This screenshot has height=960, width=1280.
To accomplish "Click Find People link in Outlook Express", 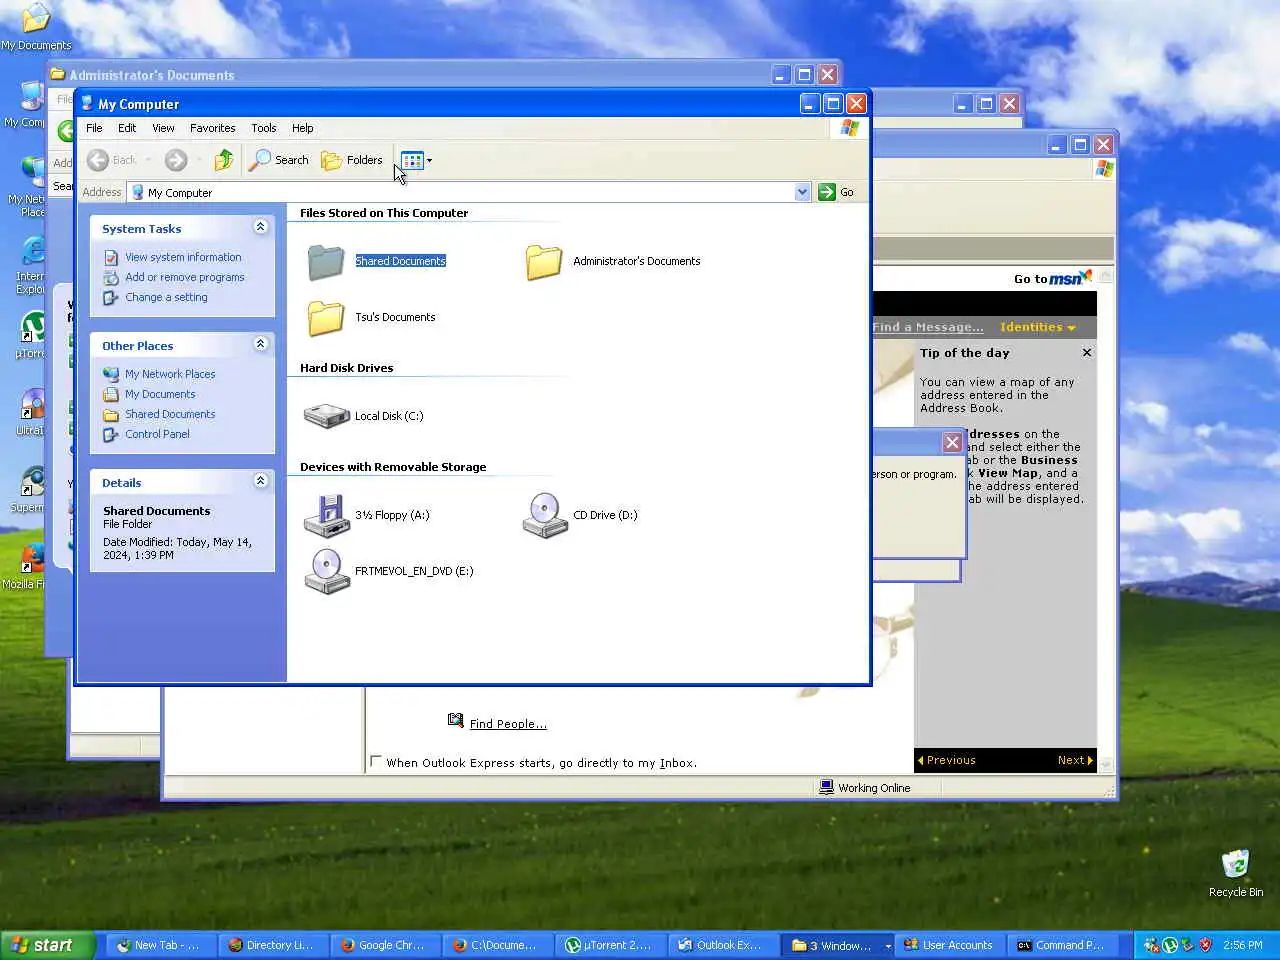I will click(x=508, y=724).
